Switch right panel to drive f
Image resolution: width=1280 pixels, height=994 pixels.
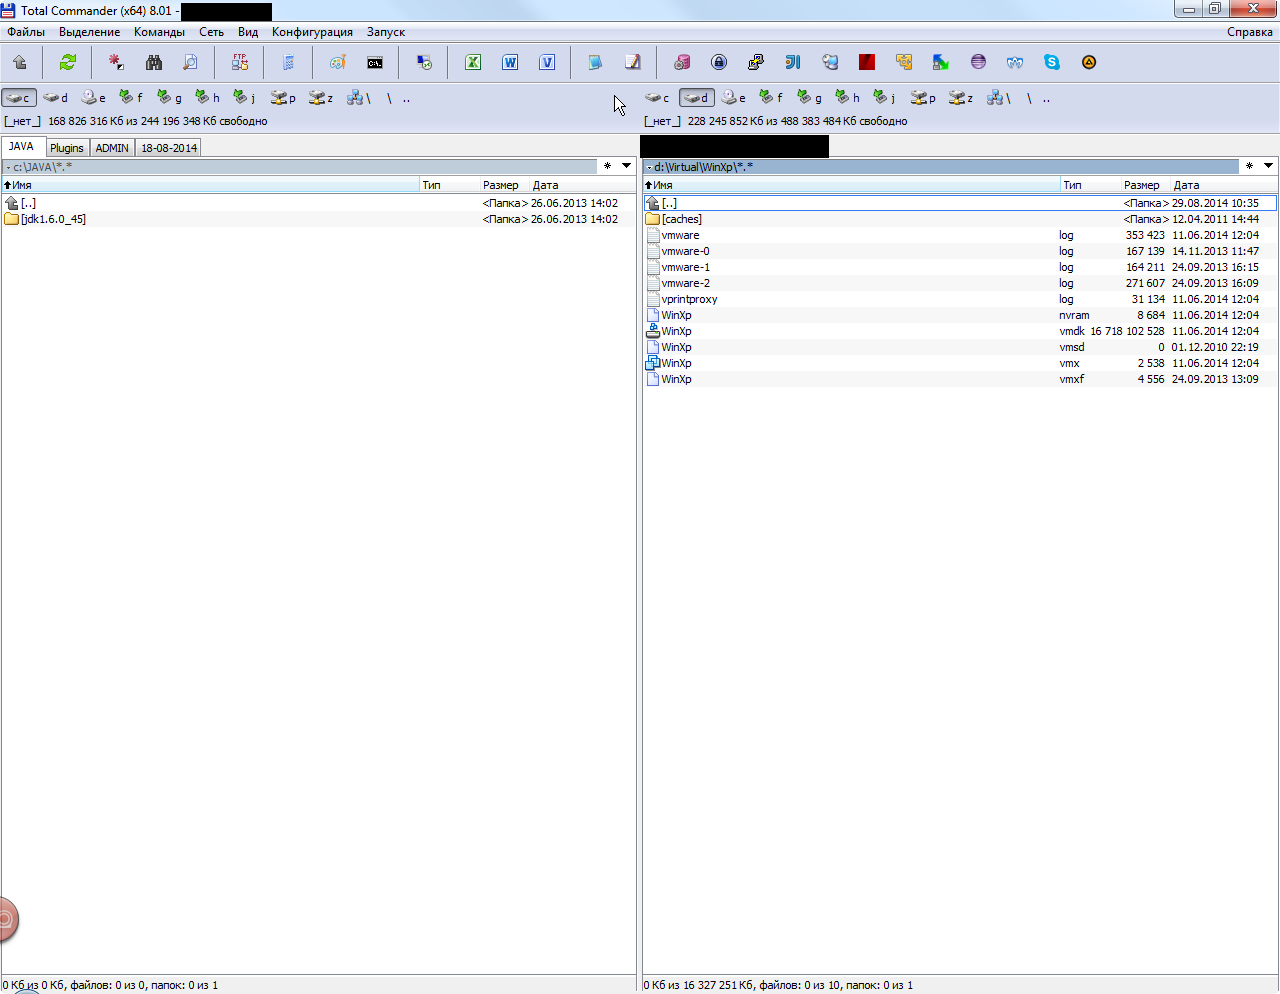771,98
